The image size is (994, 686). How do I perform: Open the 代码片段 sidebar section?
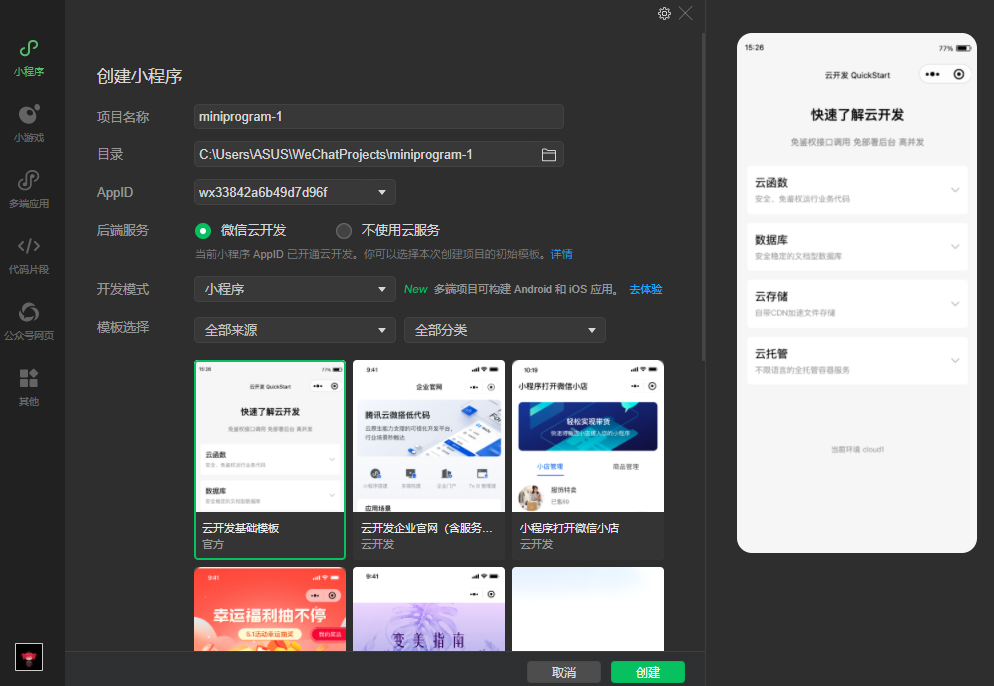click(29, 256)
